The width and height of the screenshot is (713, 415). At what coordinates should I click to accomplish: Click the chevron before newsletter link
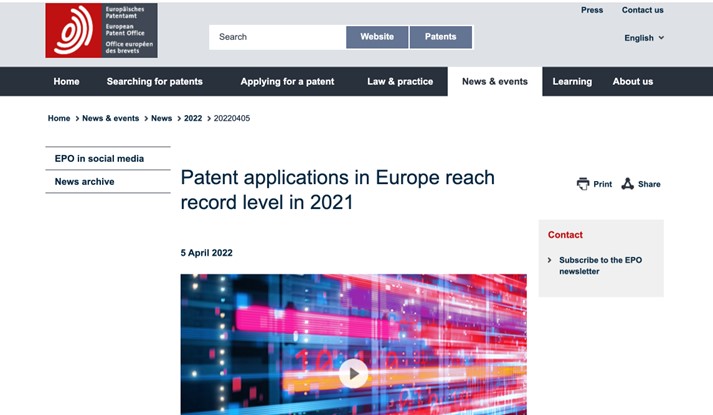(x=549, y=260)
